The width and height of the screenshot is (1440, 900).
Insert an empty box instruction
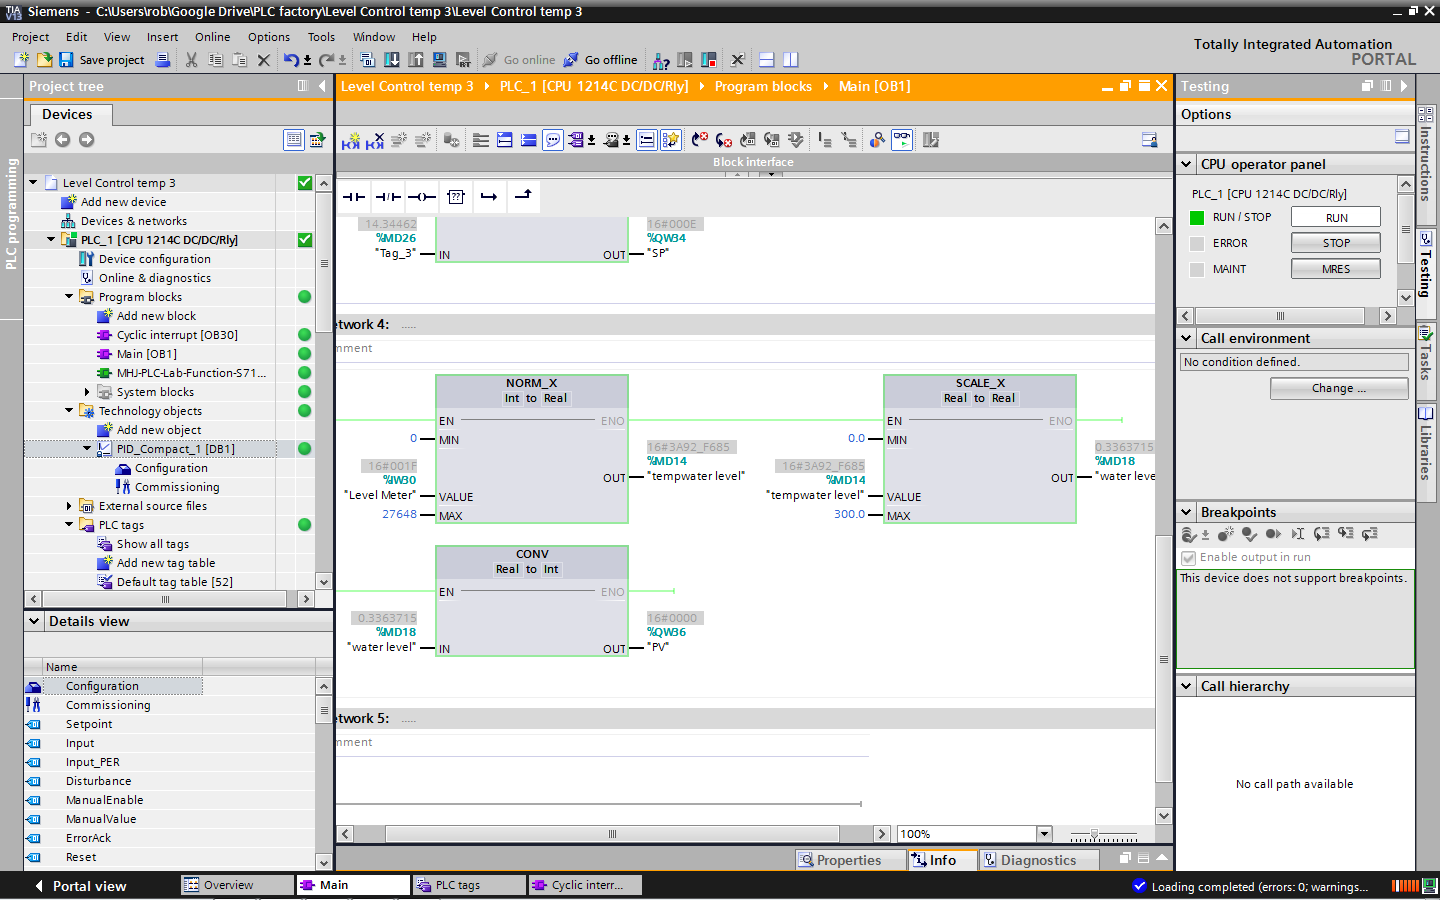(456, 197)
